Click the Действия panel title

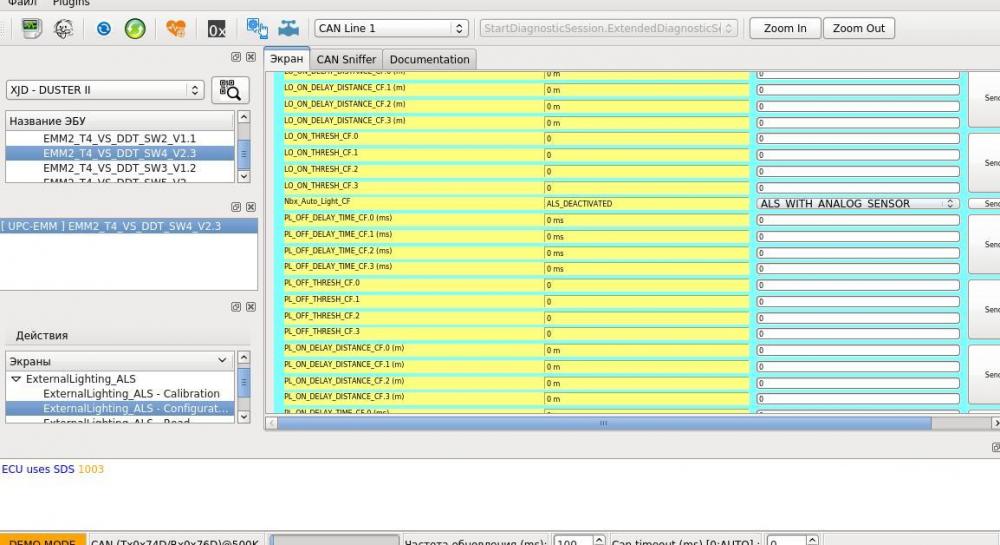[41, 335]
